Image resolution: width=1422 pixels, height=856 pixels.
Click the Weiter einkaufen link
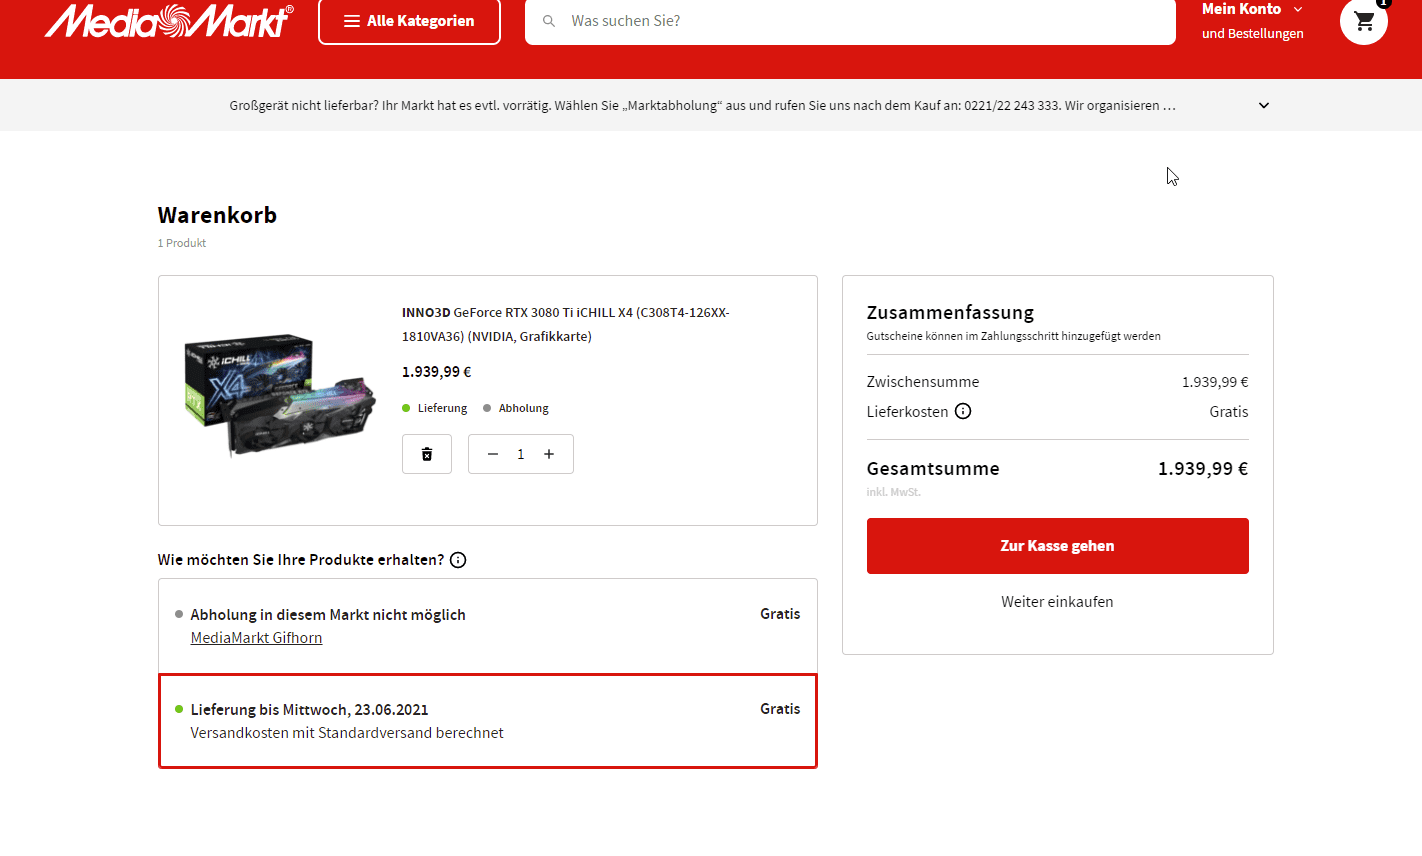[1057, 602]
